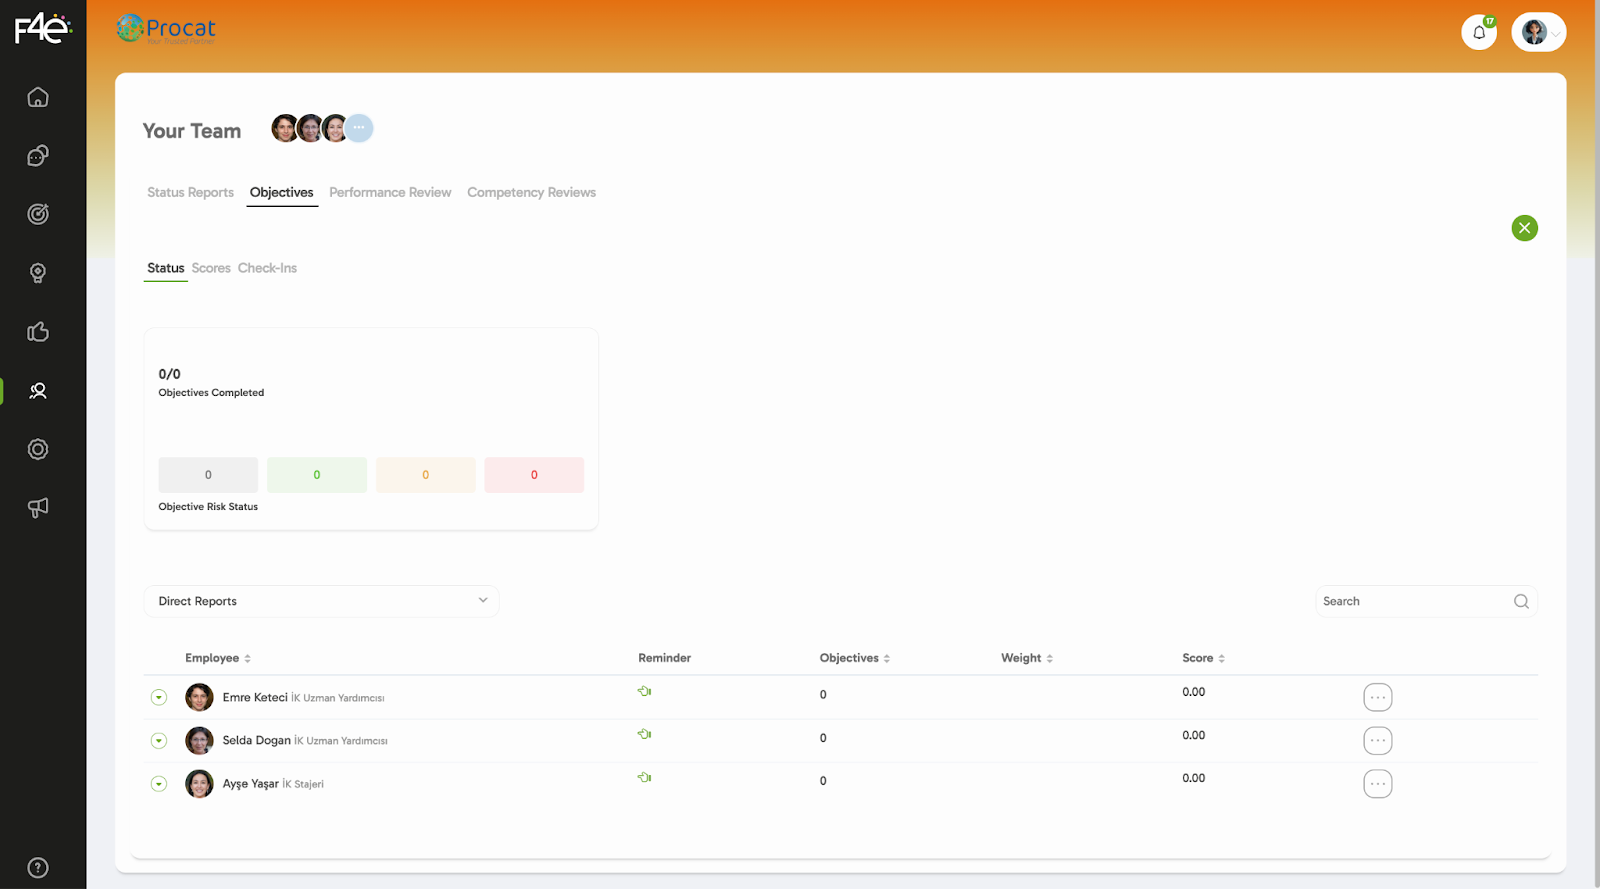Viewport: 1600px width, 889px height.
Task: Expand Emre Keteci's row
Action: click(x=159, y=698)
